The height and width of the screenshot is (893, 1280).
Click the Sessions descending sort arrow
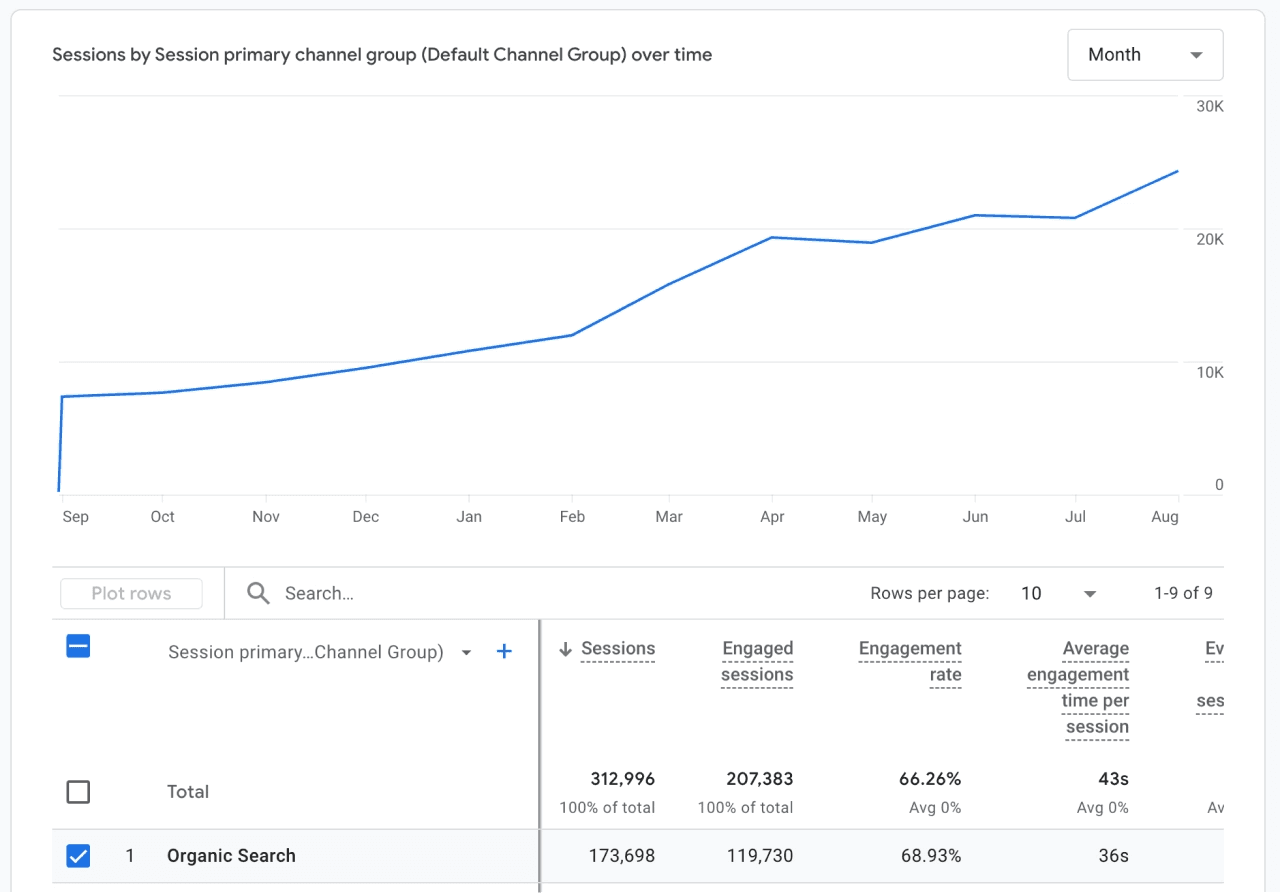pos(565,649)
